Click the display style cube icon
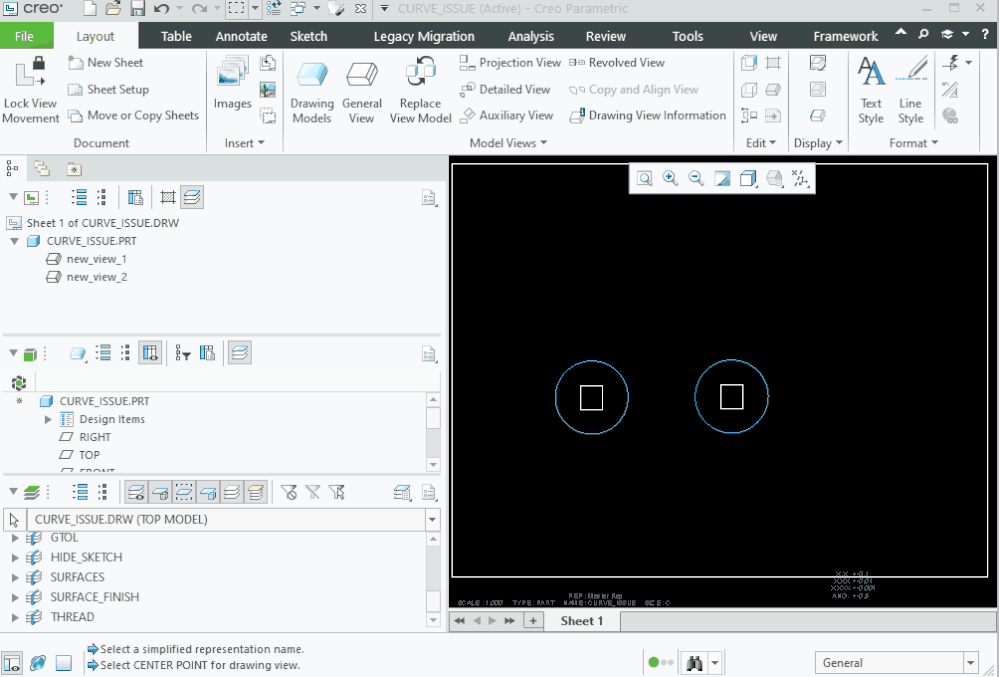The width and height of the screenshot is (999, 677). 748,178
